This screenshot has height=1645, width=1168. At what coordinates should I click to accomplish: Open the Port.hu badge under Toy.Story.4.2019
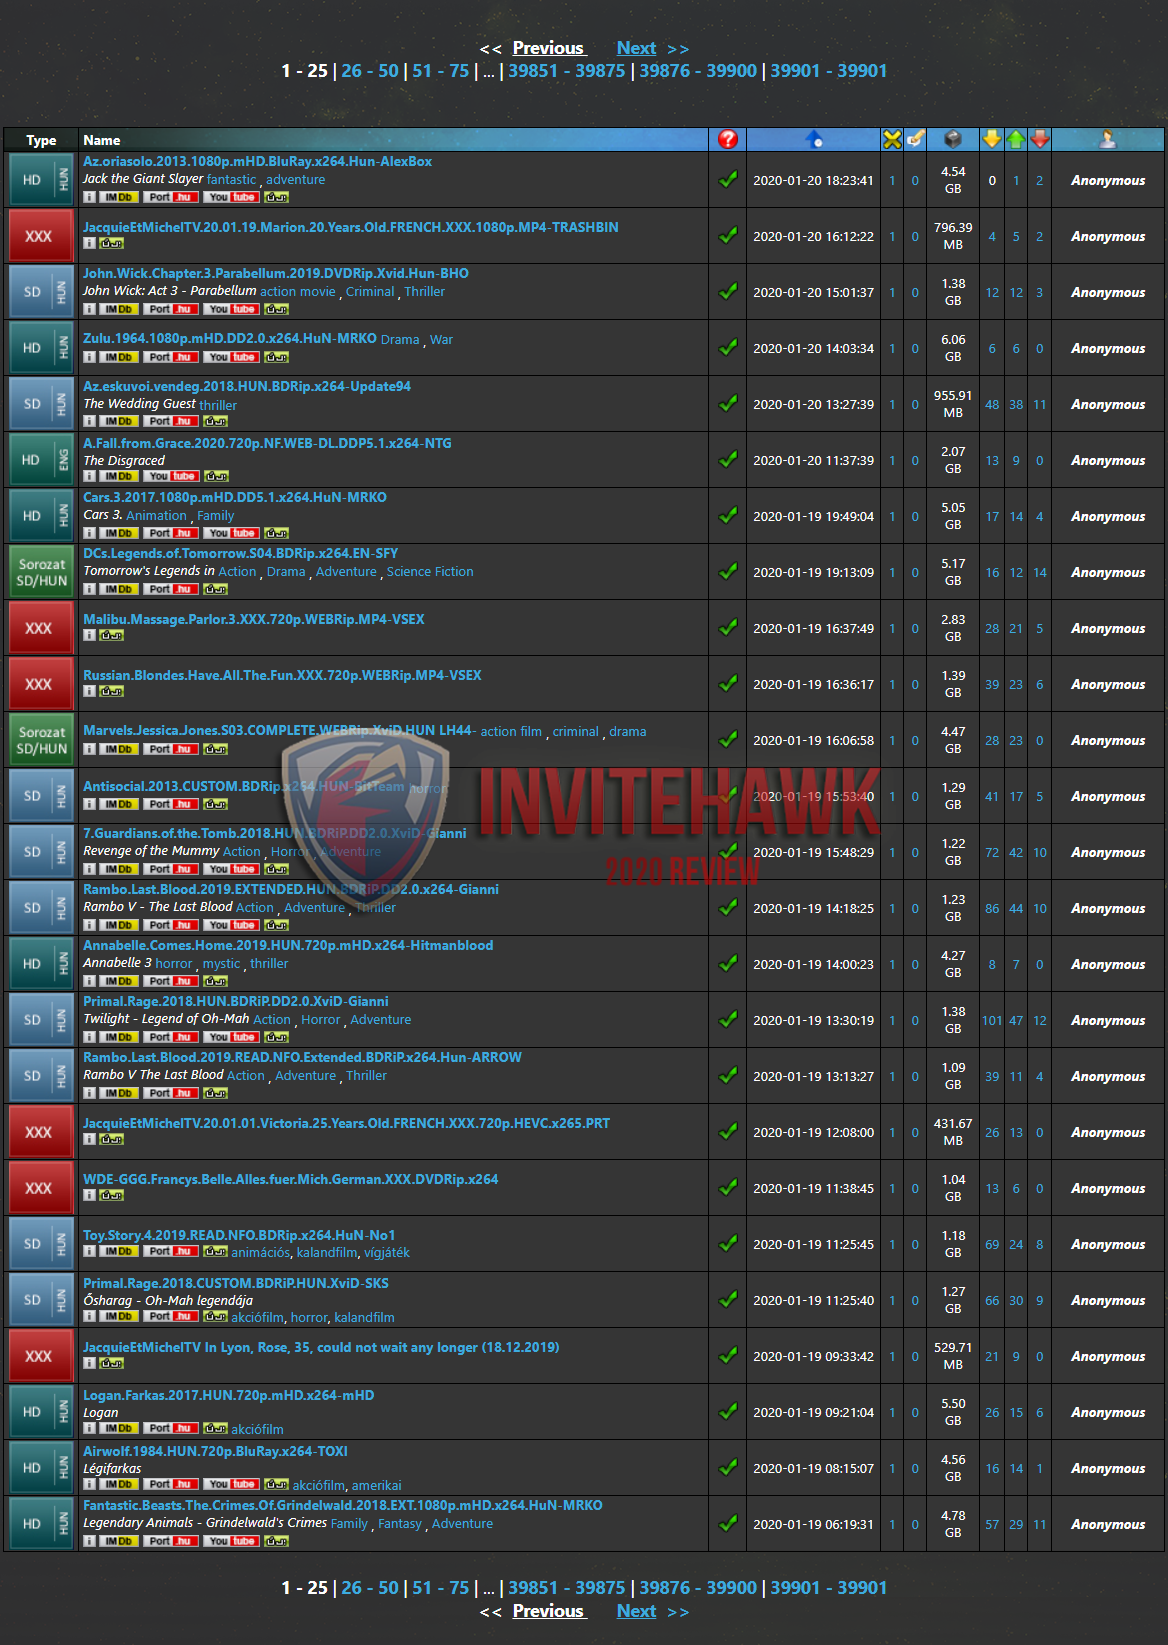click(170, 1252)
